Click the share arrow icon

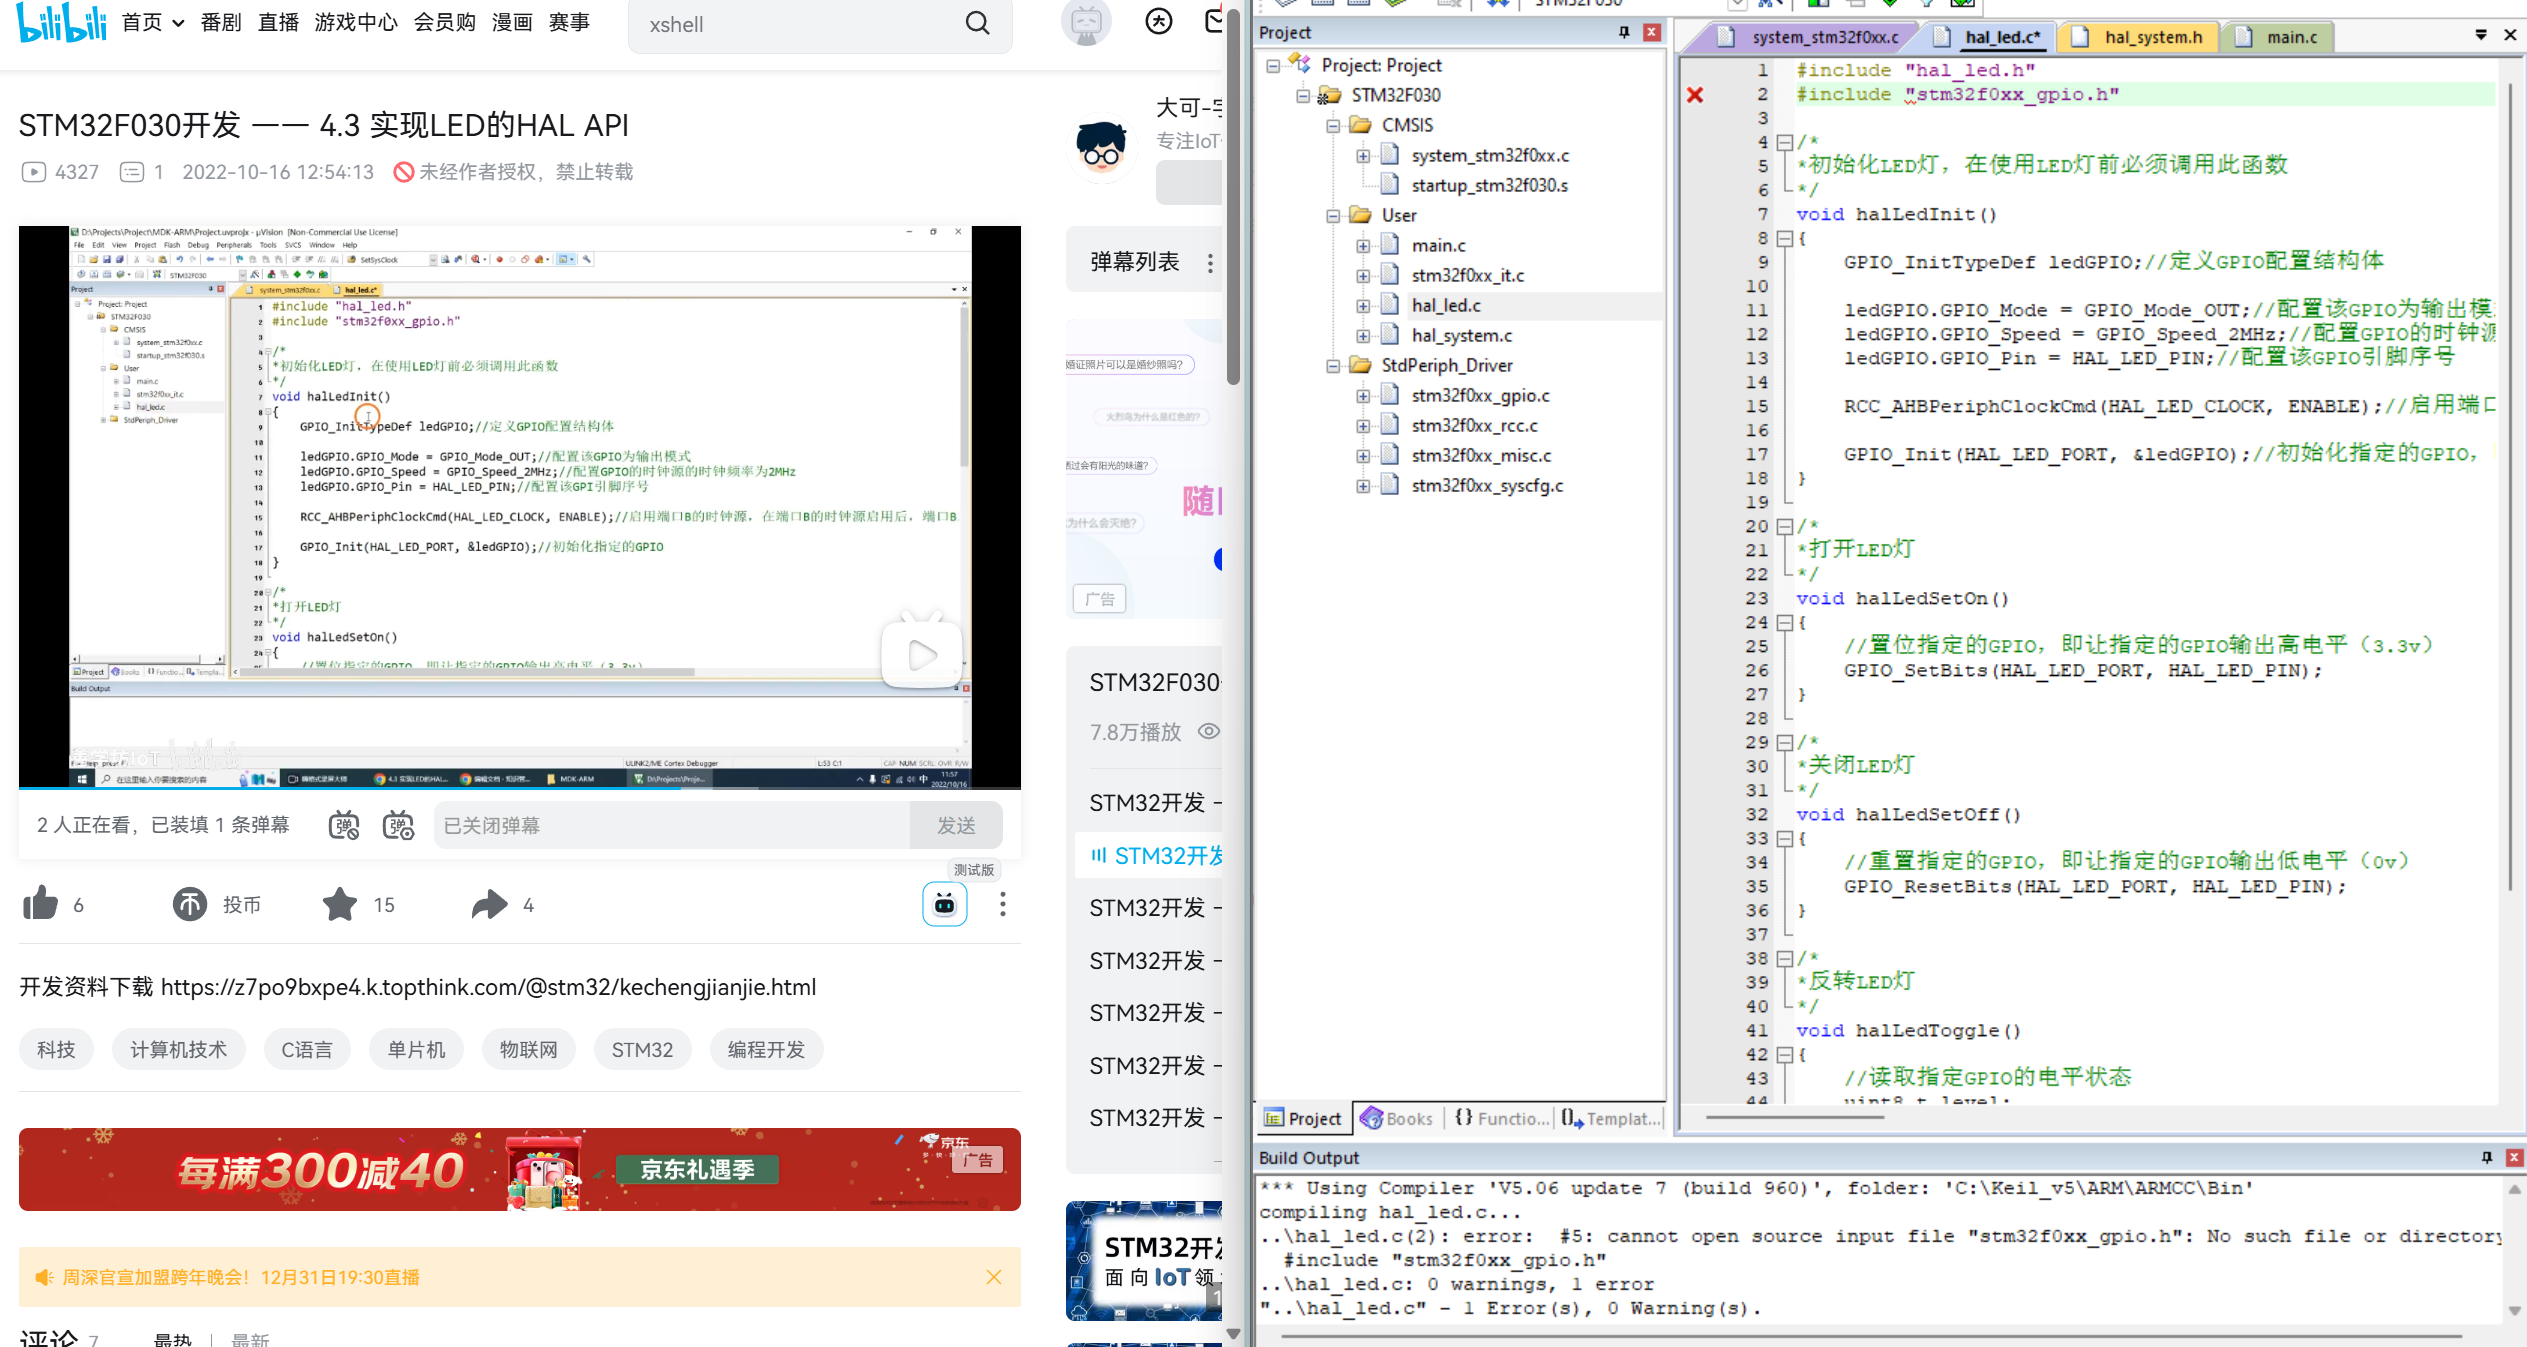[489, 904]
